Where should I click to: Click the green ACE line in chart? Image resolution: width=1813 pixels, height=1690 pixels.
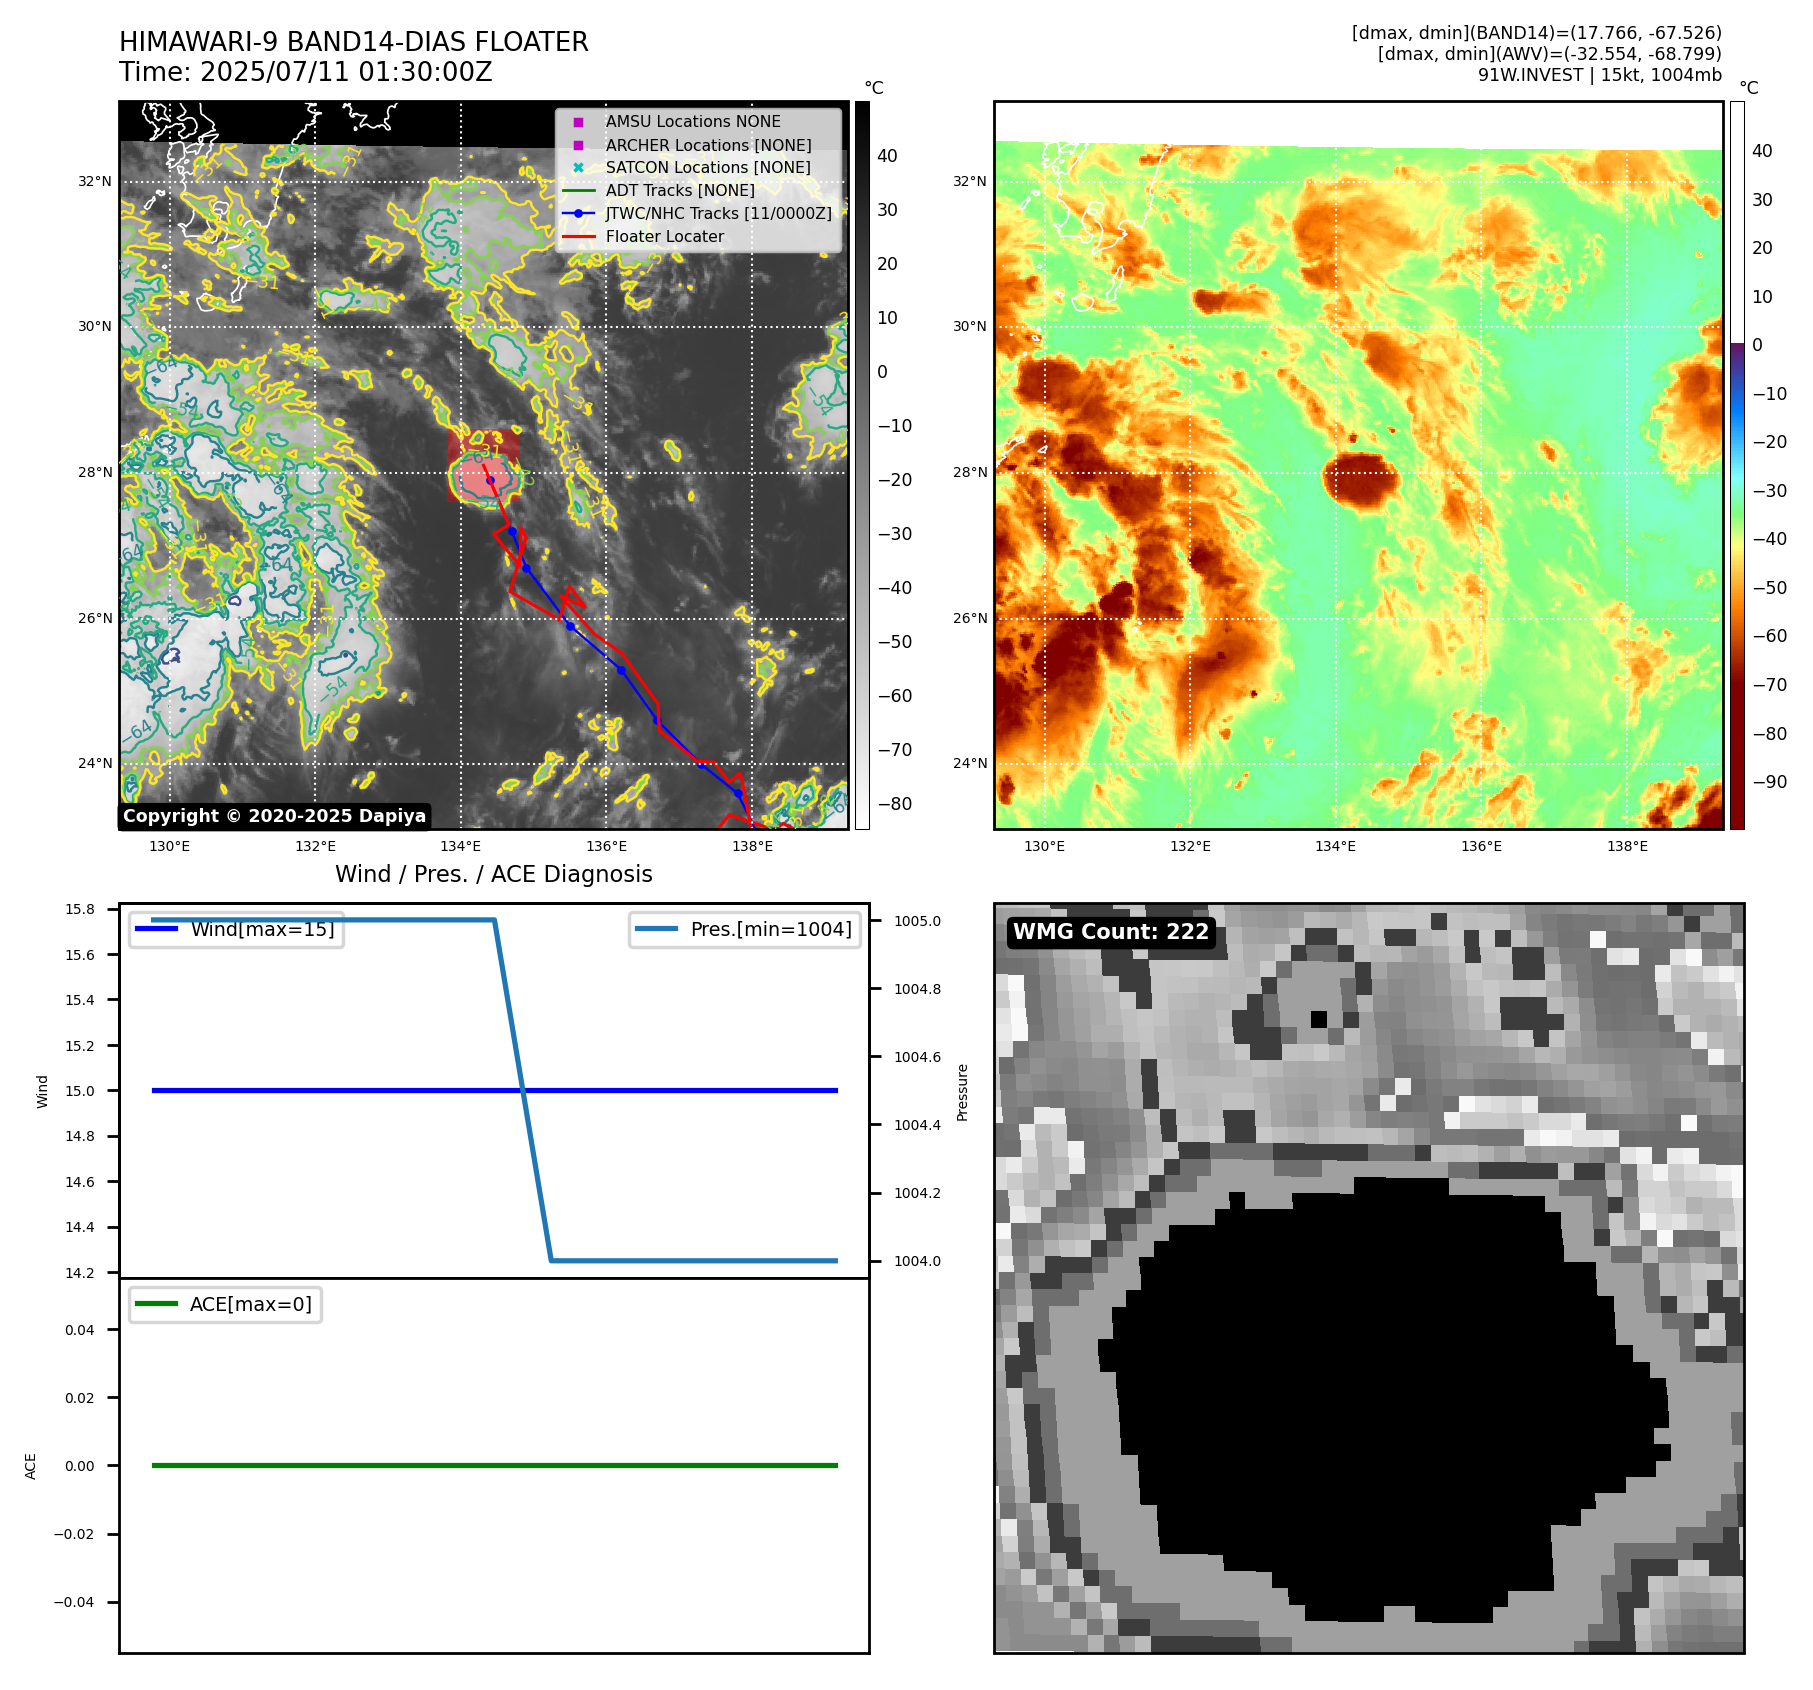(x=494, y=1465)
